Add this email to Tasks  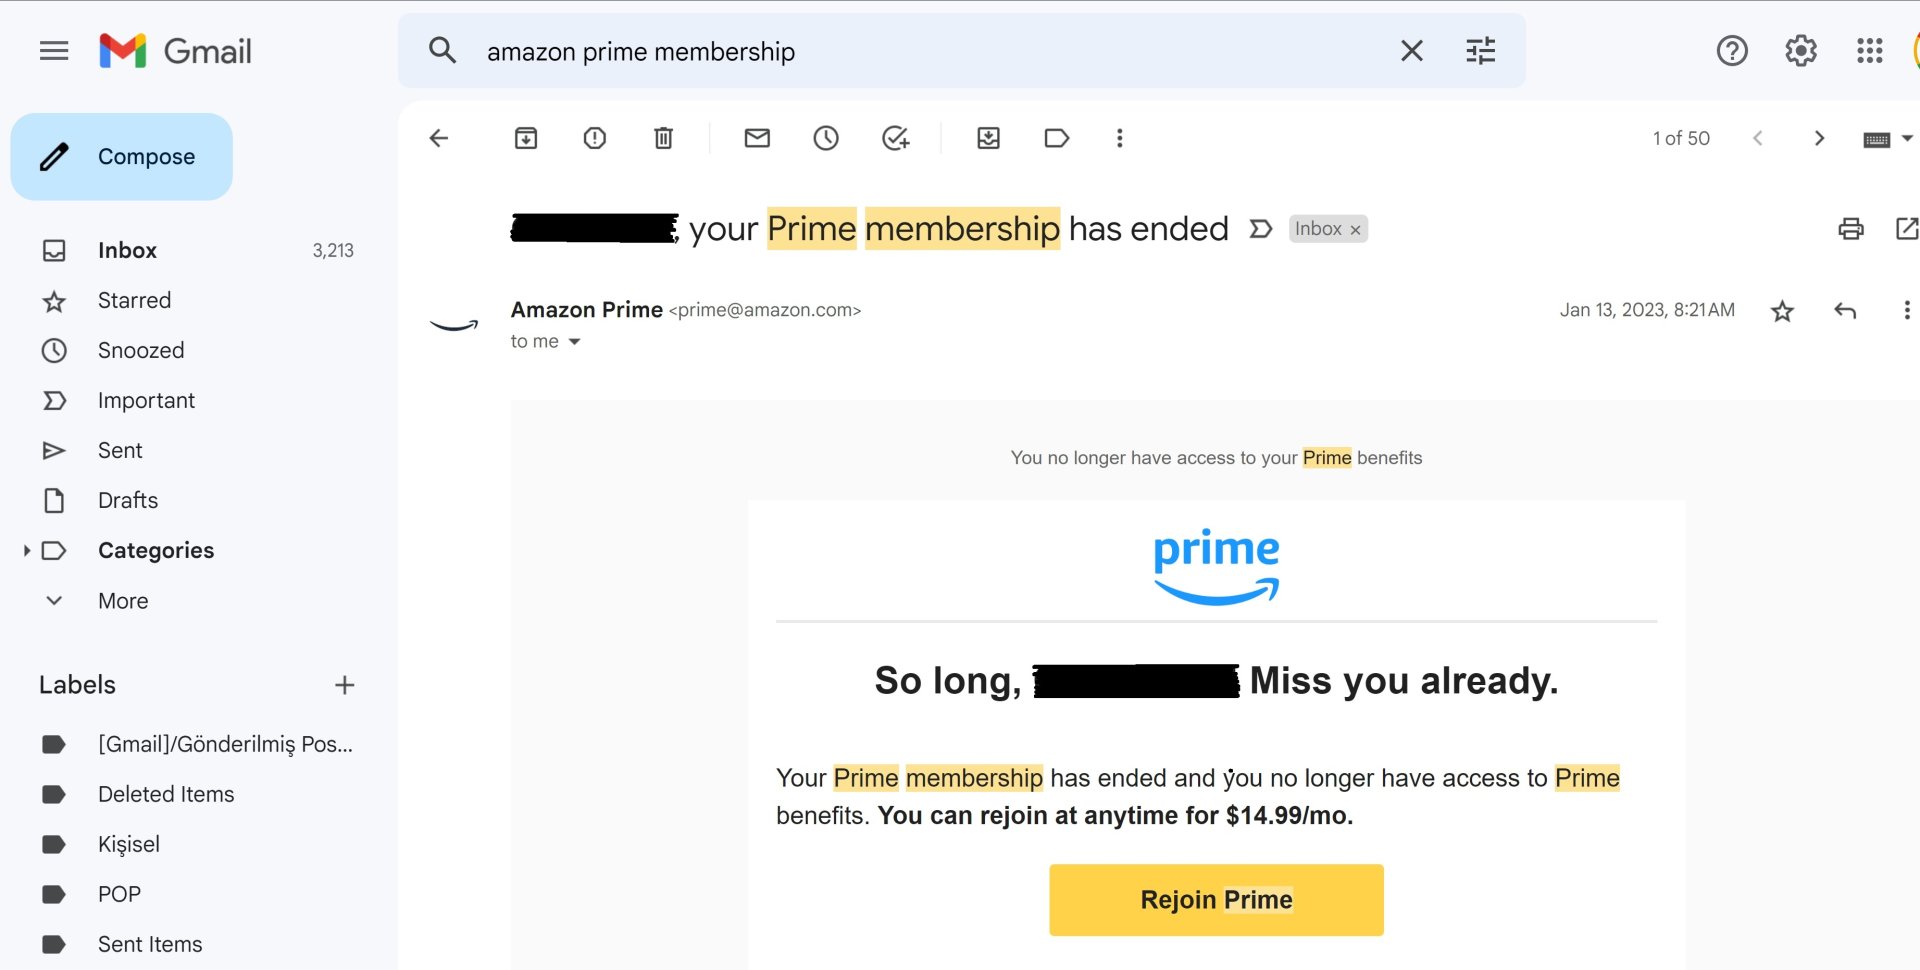[895, 138]
